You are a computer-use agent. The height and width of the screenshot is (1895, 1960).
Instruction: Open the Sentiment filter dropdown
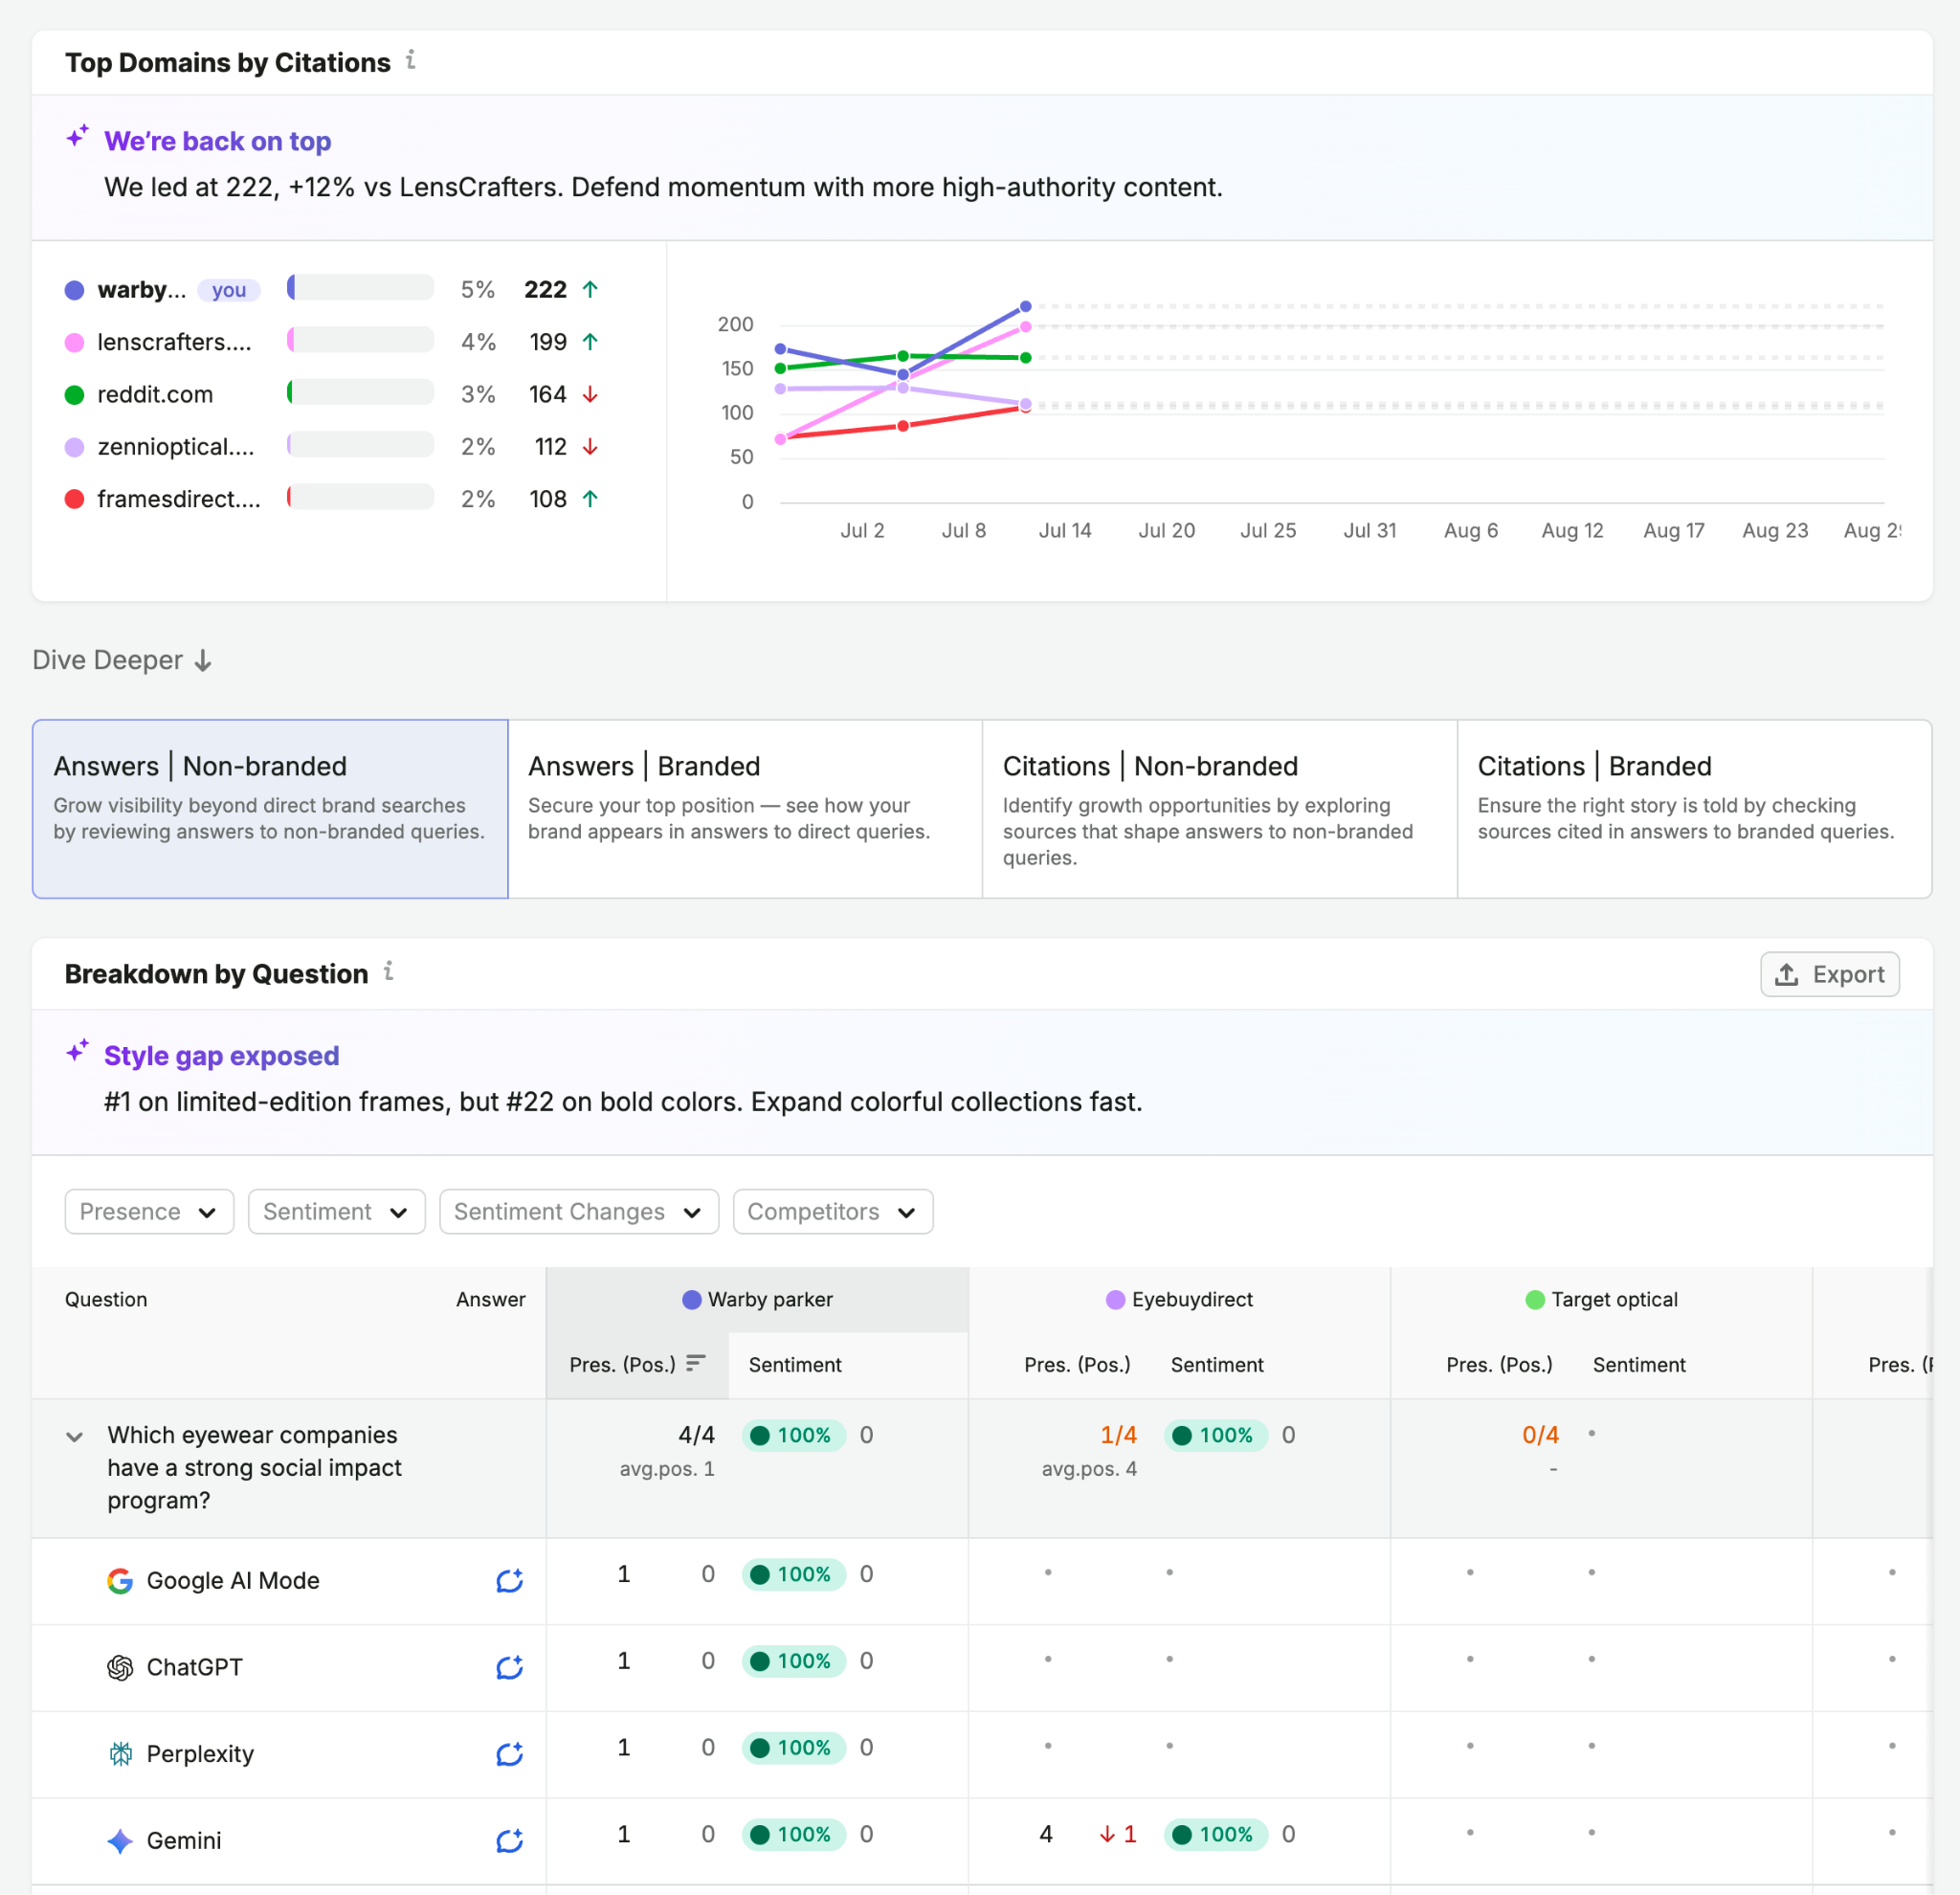coord(336,1211)
